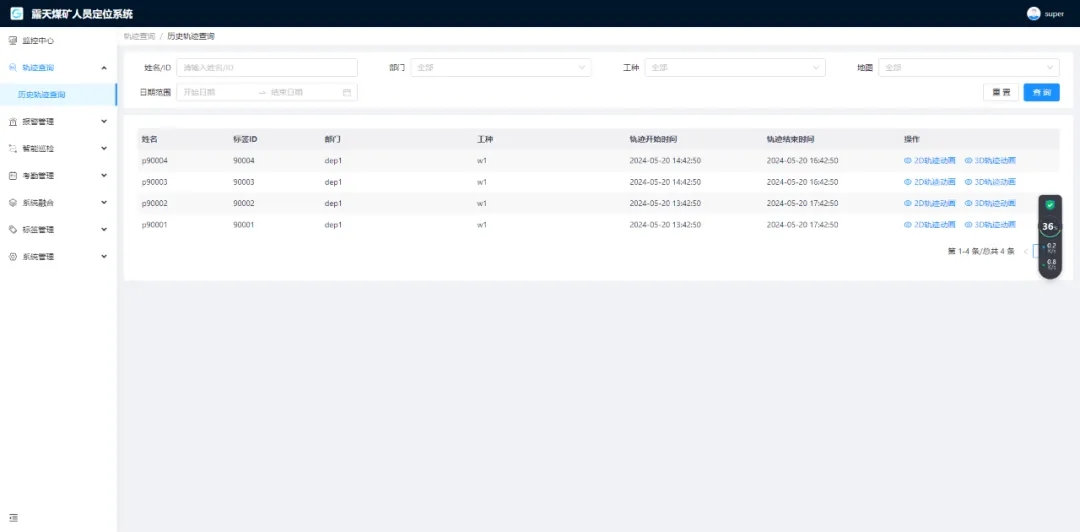This screenshot has width=1080, height=532.
Task: View 3D轨迹动画 for p90001
Action: (x=990, y=225)
